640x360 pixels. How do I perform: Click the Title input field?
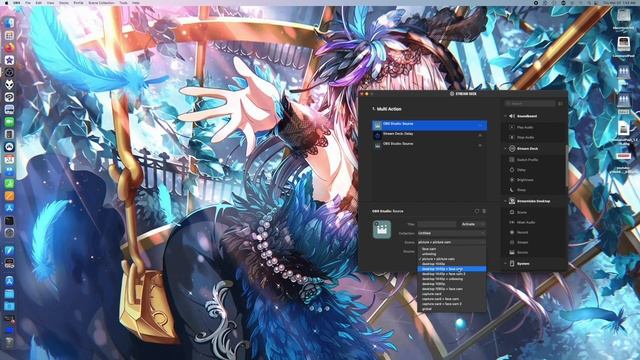[437, 224]
